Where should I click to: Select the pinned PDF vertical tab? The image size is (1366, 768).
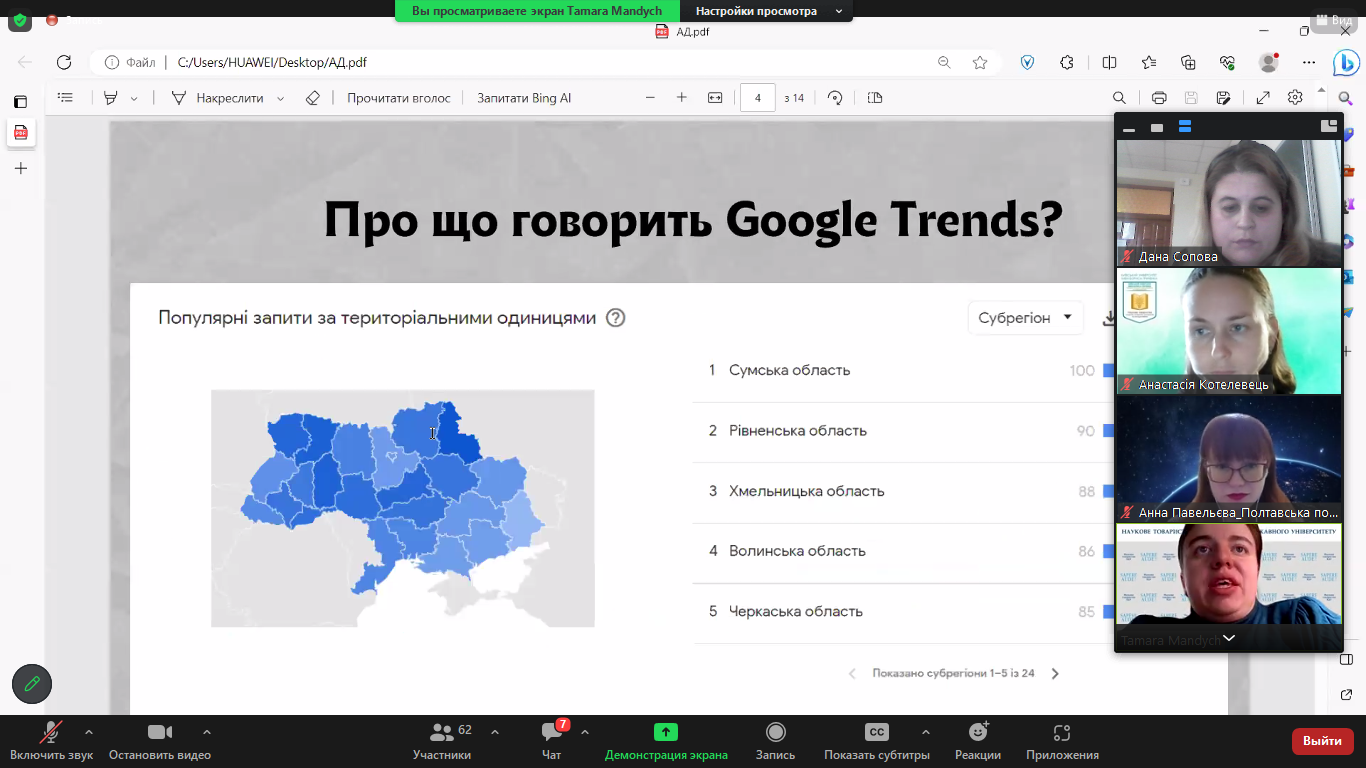coord(20,133)
